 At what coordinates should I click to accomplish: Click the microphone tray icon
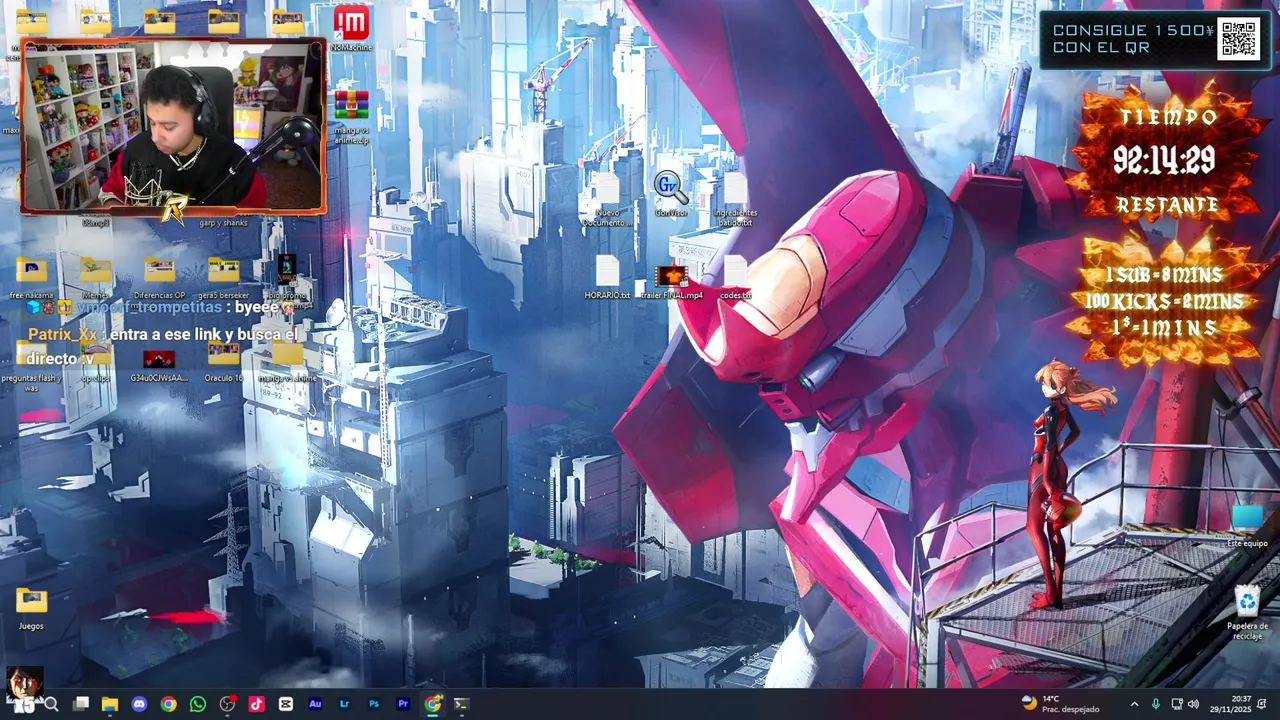point(1156,704)
